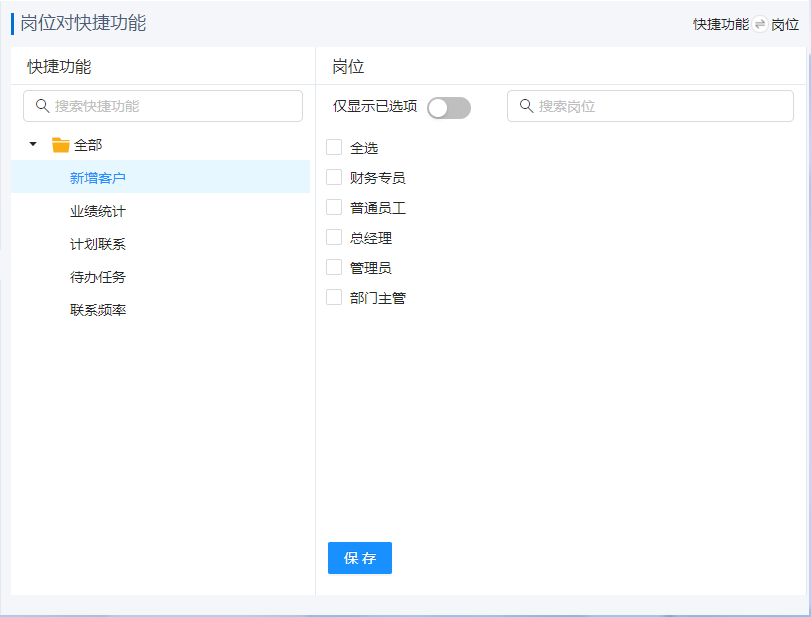Screen dimensions: 811x617
Task: Enable the 总经理 checkbox
Action: [x=334, y=238]
